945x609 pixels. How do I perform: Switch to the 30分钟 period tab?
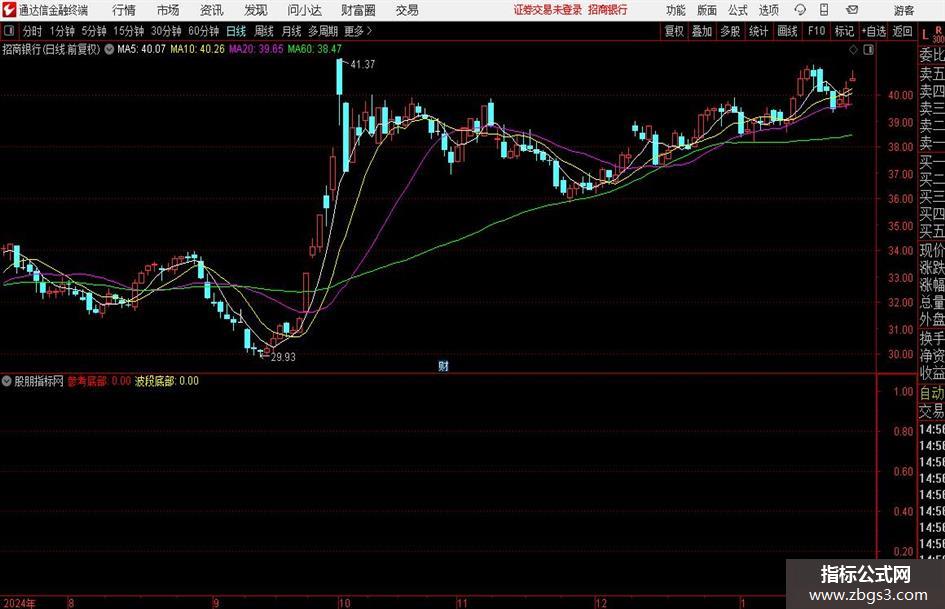coord(166,31)
